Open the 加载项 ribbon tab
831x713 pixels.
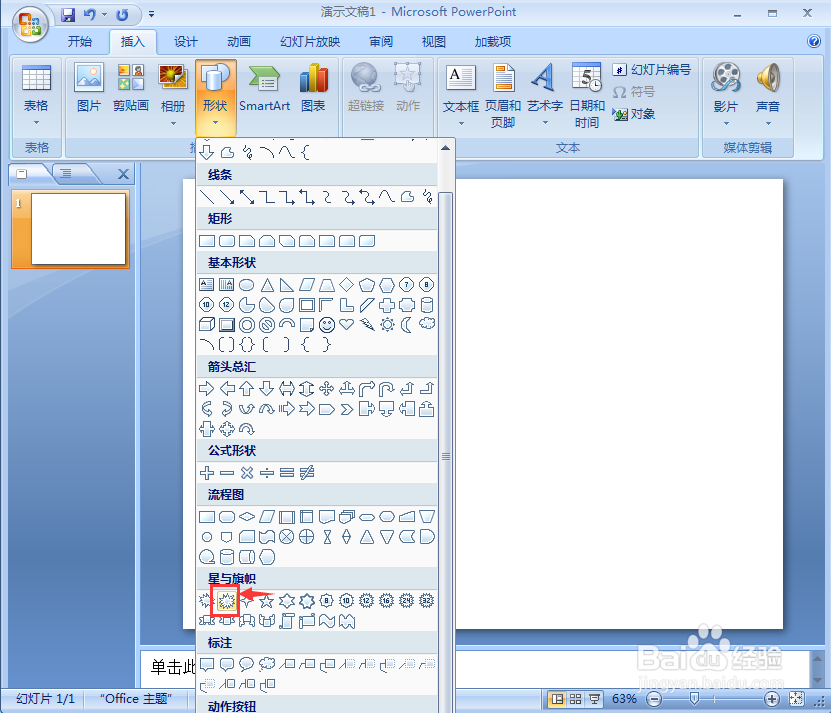coord(493,41)
